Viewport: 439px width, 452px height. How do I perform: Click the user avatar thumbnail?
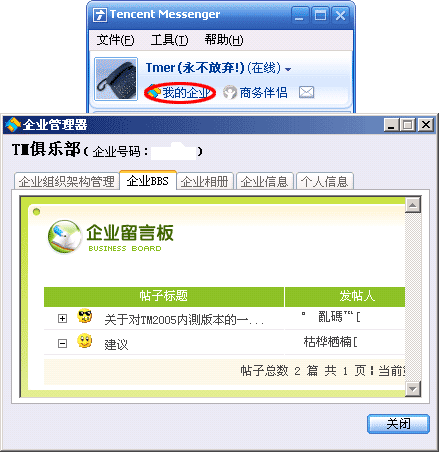116,79
